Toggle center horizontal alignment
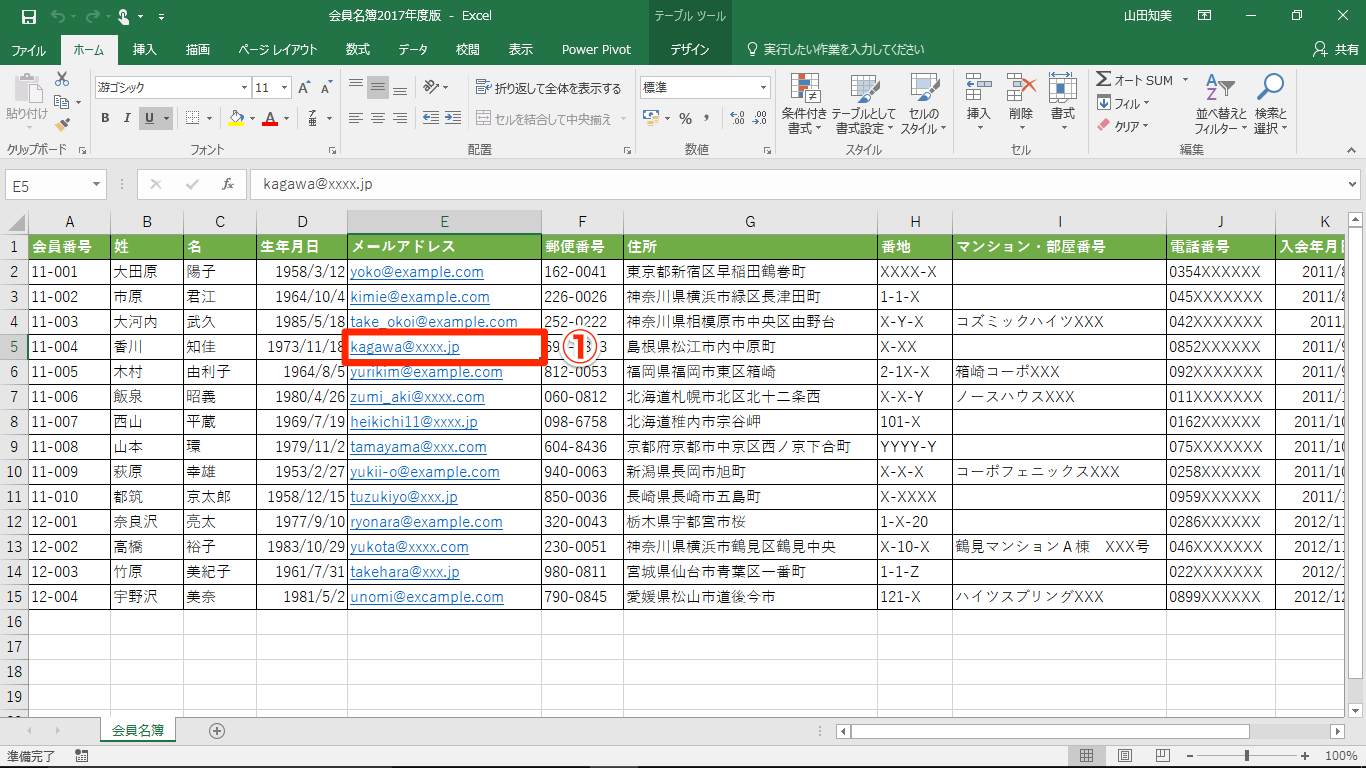1366x768 pixels. pos(378,118)
